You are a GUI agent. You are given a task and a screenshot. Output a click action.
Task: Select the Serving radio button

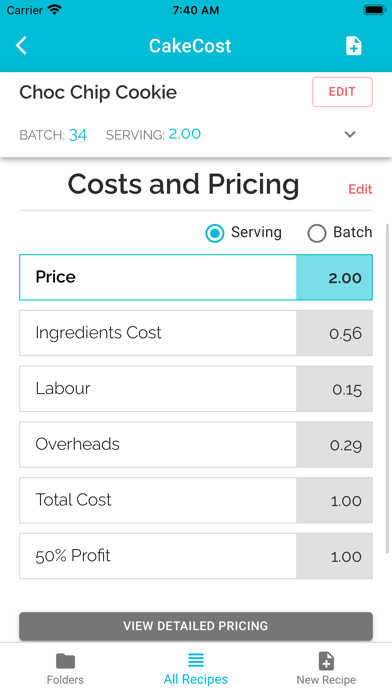(x=215, y=233)
